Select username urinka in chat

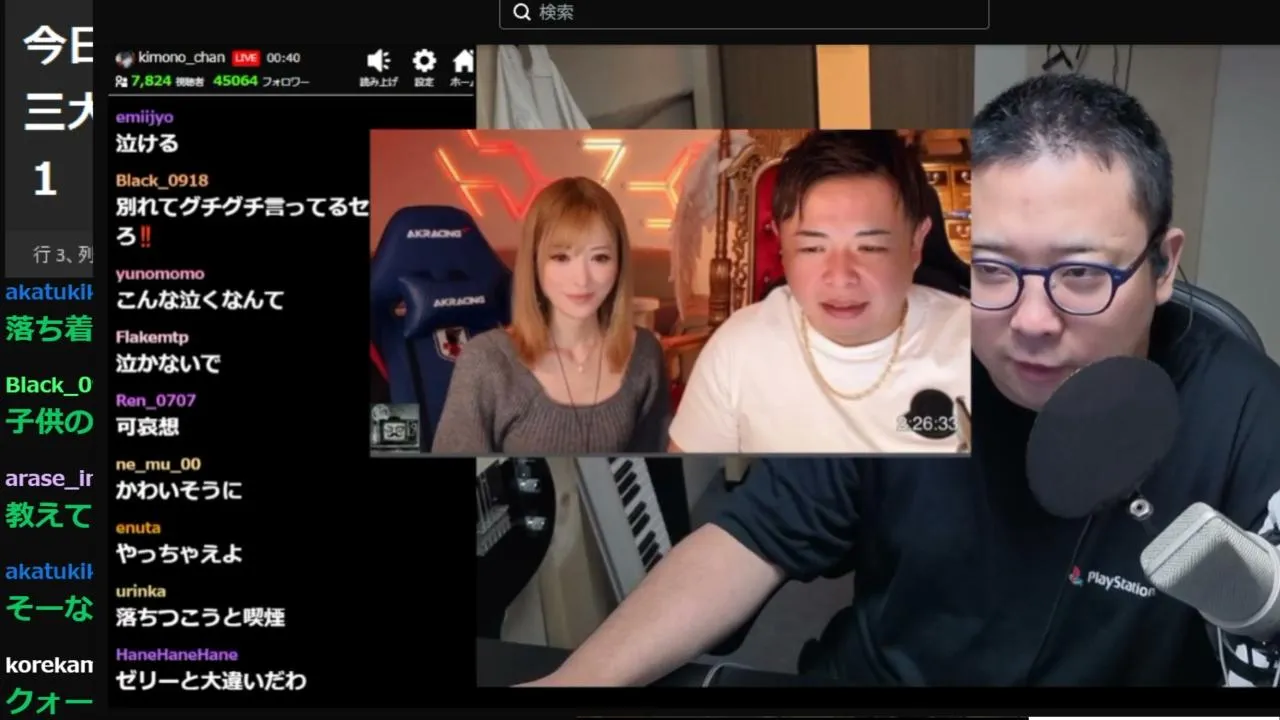click(140, 591)
